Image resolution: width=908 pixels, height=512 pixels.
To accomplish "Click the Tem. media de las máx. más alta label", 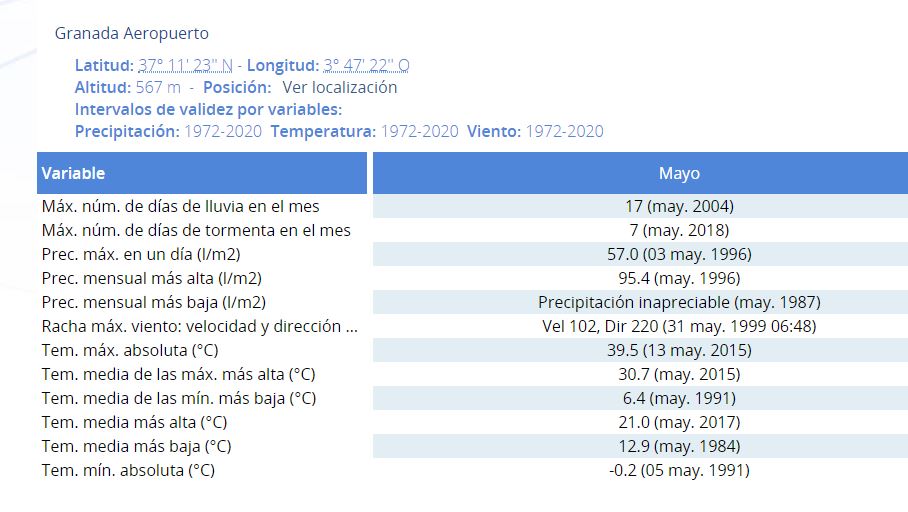I will pos(178,375).
